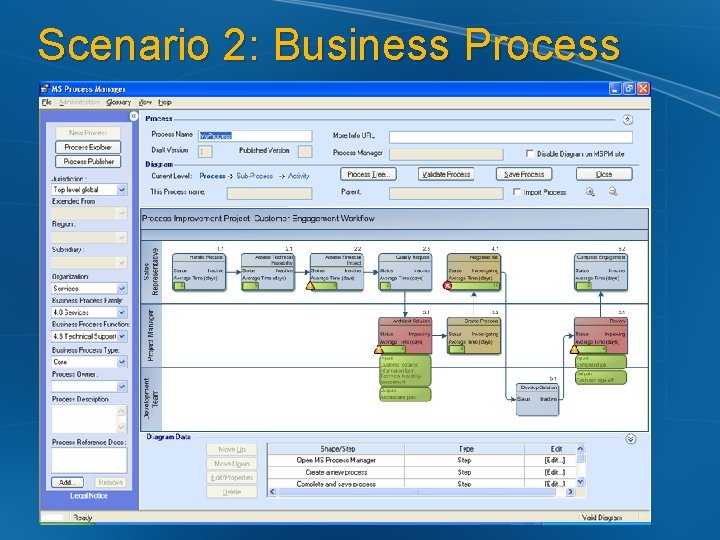Open the Legal Notice link
Image resolution: width=720 pixels, height=540 pixels.
pyautogui.click(x=89, y=496)
